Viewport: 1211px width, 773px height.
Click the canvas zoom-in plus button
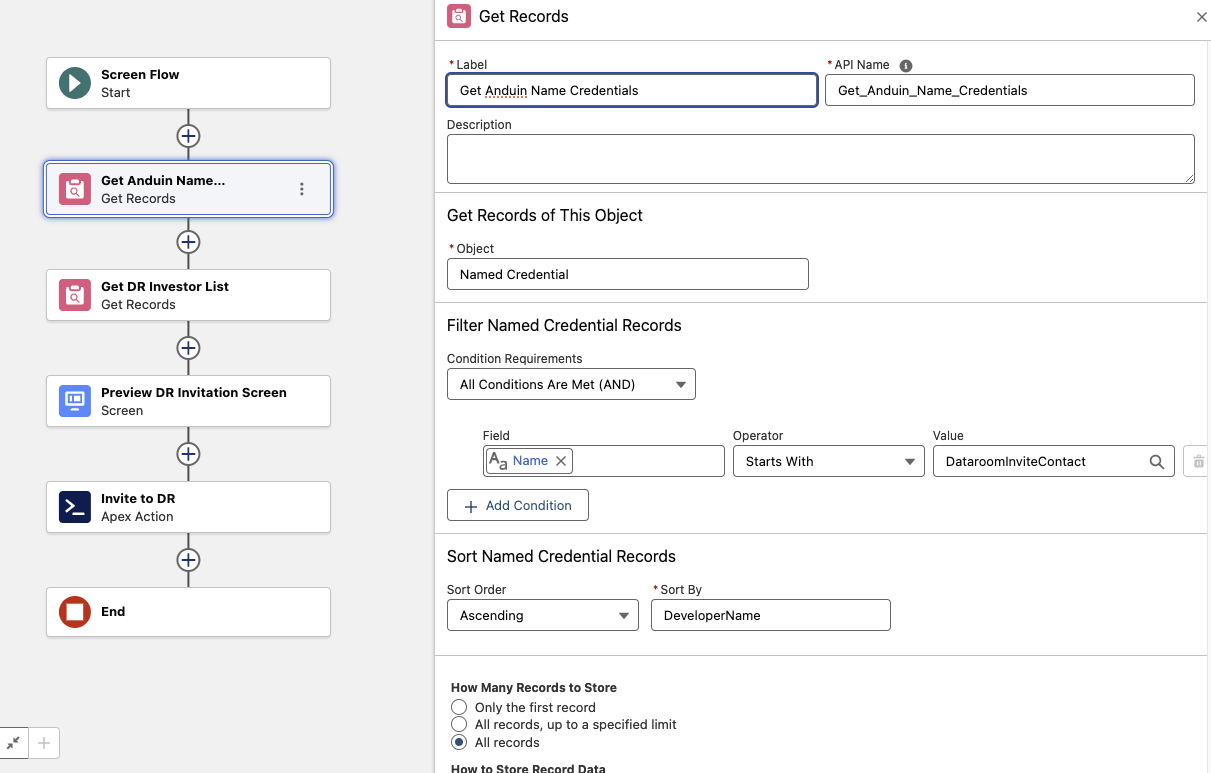click(44, 743)
